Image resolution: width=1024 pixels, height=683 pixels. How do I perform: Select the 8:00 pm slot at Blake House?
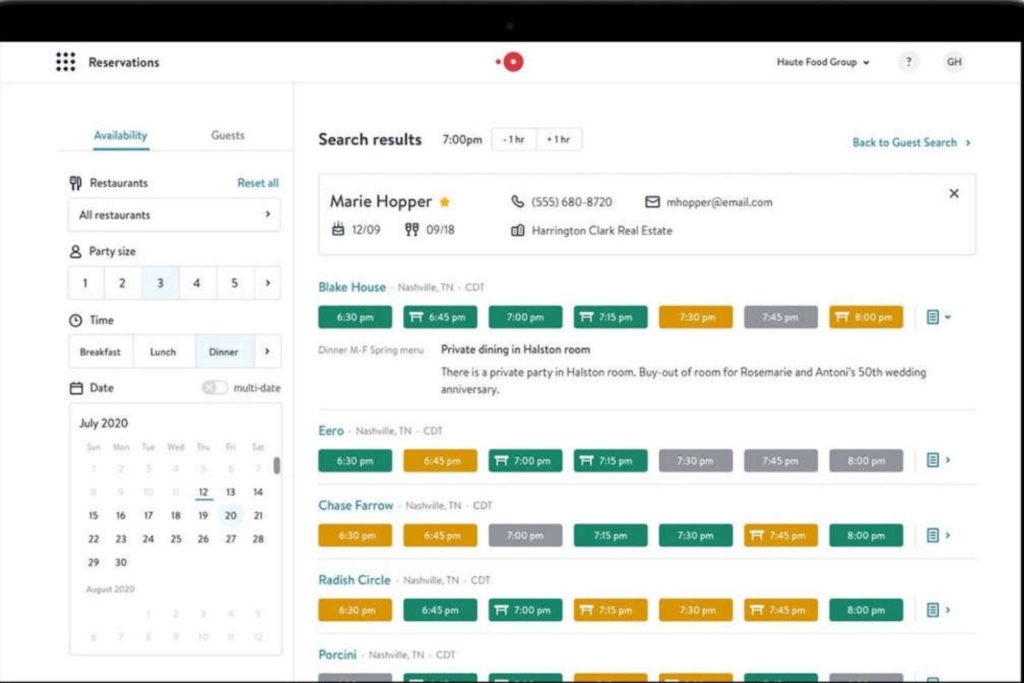[866, 317]
